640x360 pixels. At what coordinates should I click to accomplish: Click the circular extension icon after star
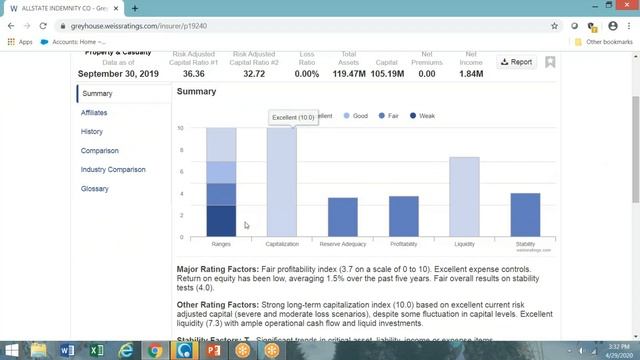click(x=574, y=26)
